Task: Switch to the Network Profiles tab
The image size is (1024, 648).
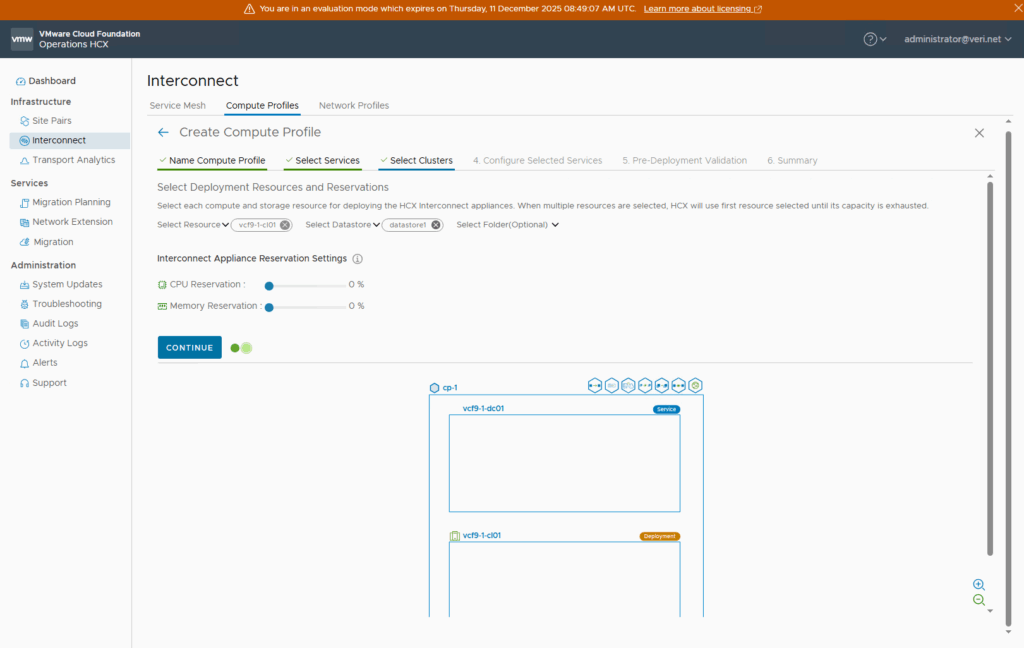Action: (x=354, y=105)
